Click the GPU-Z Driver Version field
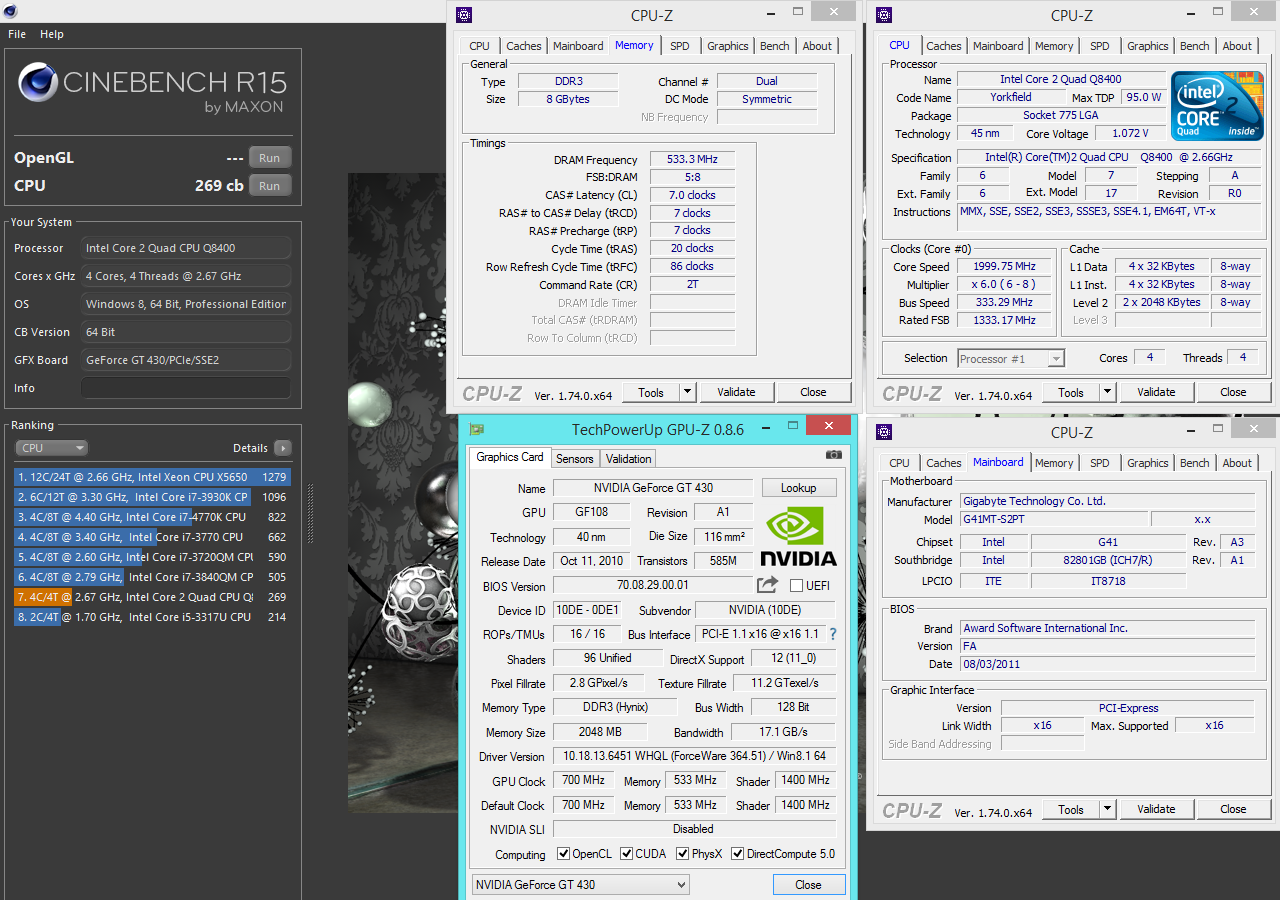The image size is (1280, 900). pos(694,757)
